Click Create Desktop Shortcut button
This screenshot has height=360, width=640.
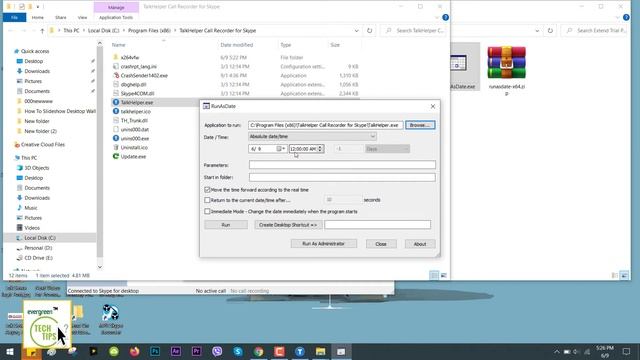click(288, 225)
